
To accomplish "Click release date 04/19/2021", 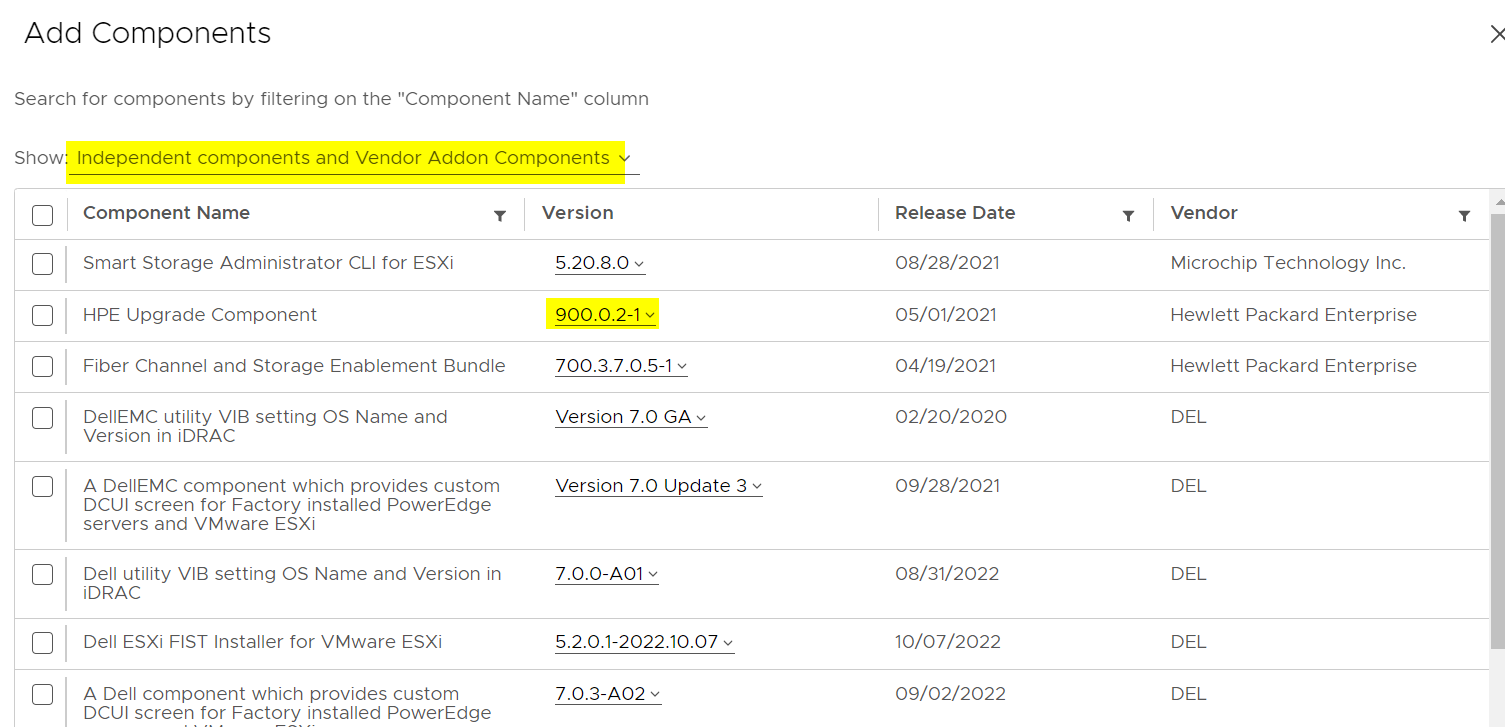I will point(945,365).
